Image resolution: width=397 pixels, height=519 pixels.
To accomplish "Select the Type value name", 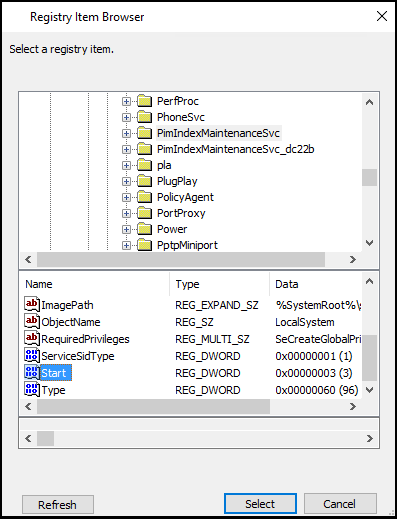I will click(x=53, y=390).
